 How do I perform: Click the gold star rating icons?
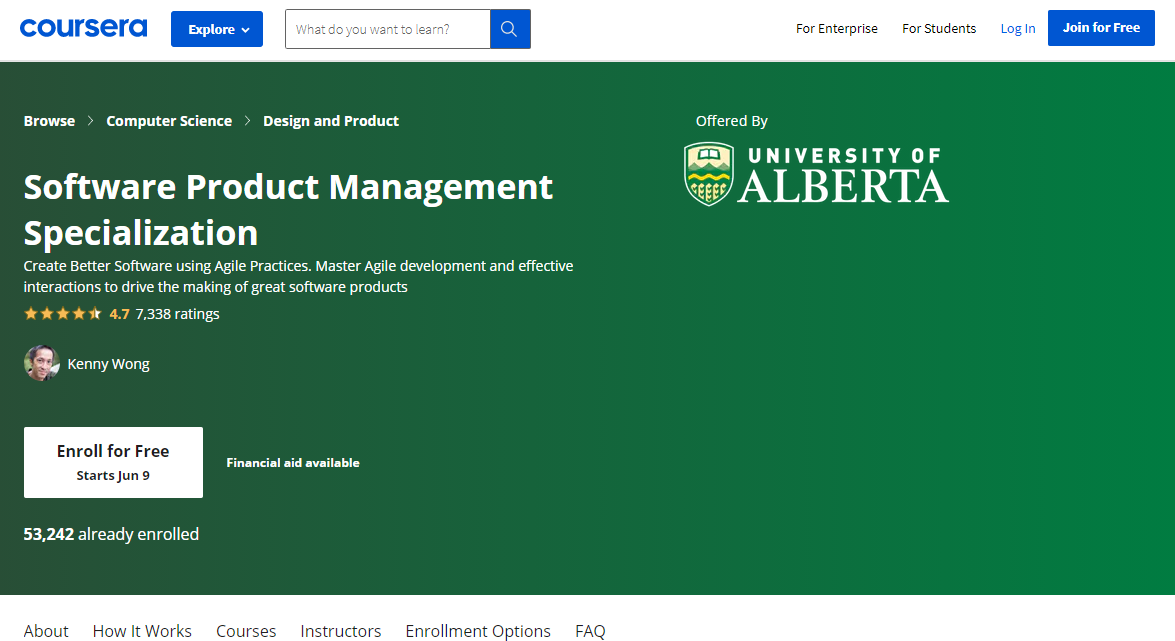point(63,313)
